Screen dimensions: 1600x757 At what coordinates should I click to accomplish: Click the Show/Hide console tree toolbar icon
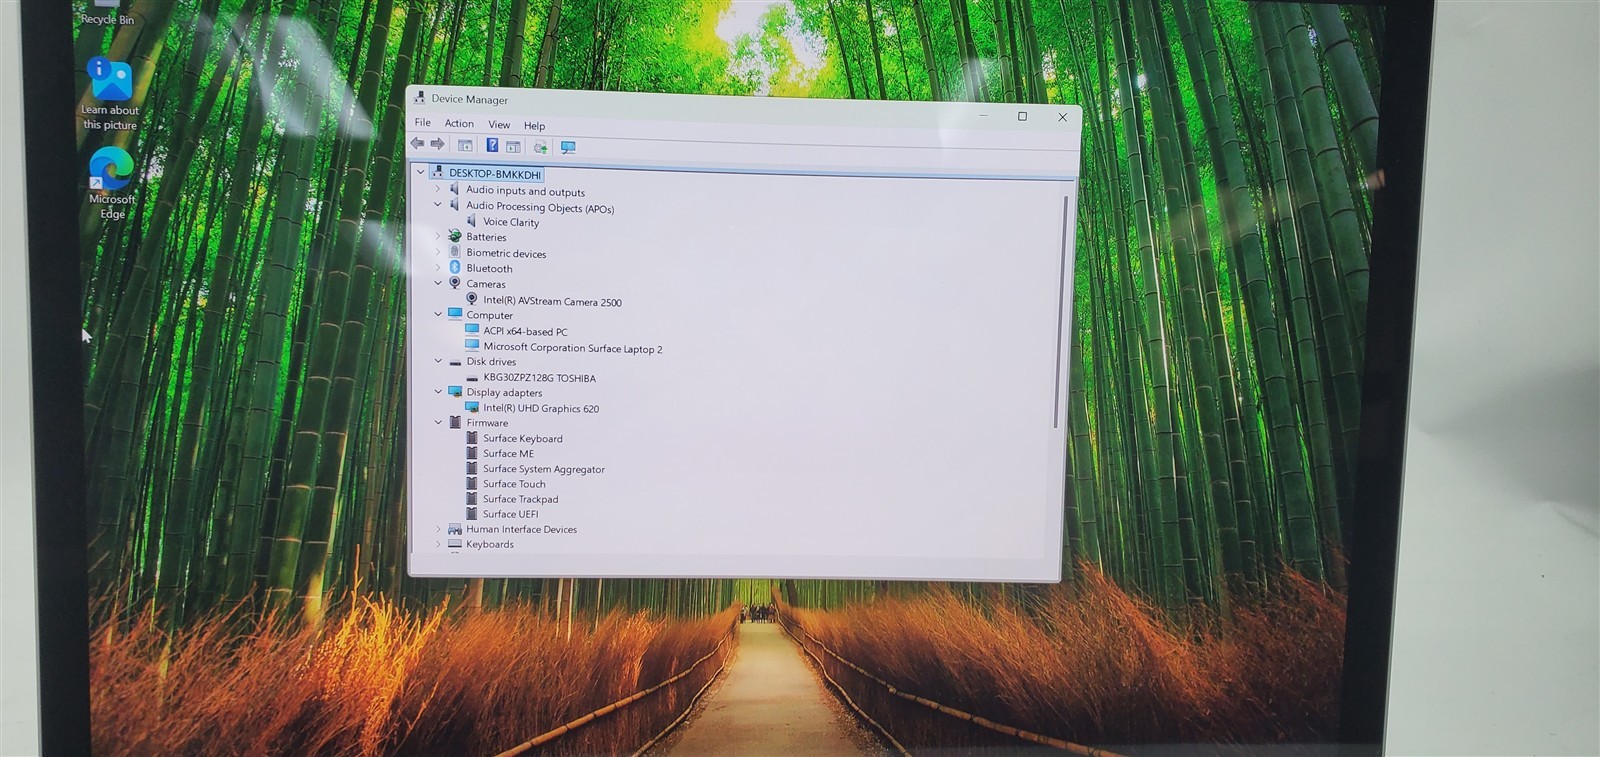[x=465, y=145]
